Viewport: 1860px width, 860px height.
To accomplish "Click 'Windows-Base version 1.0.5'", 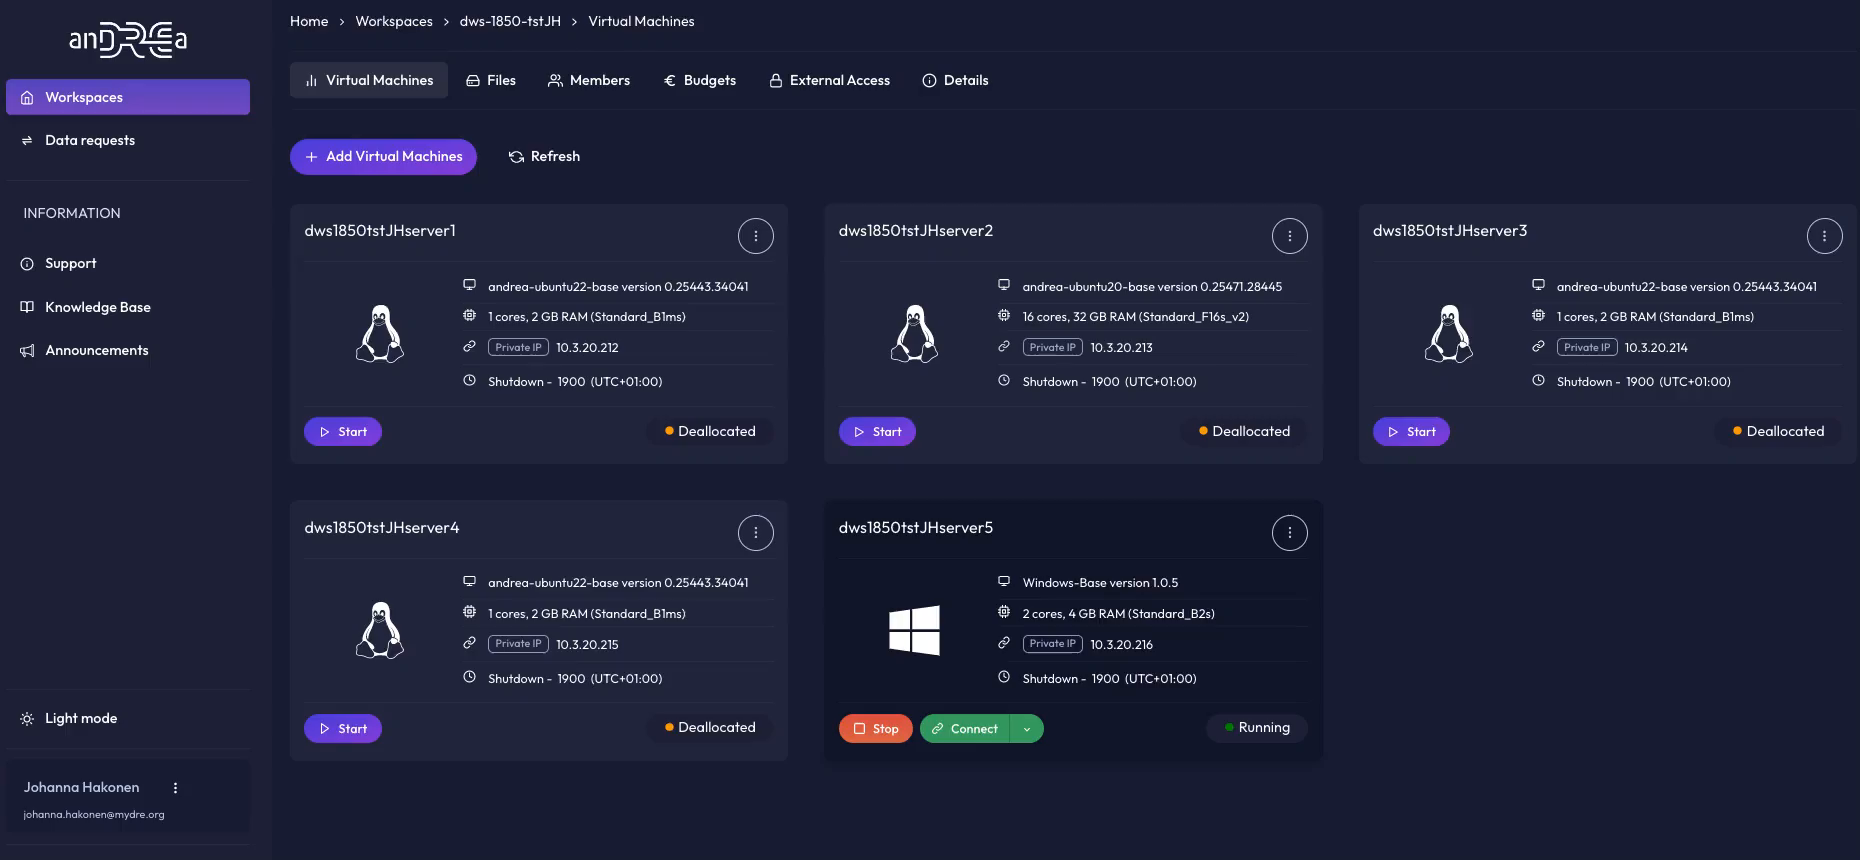I will [x=1100, y=583].
